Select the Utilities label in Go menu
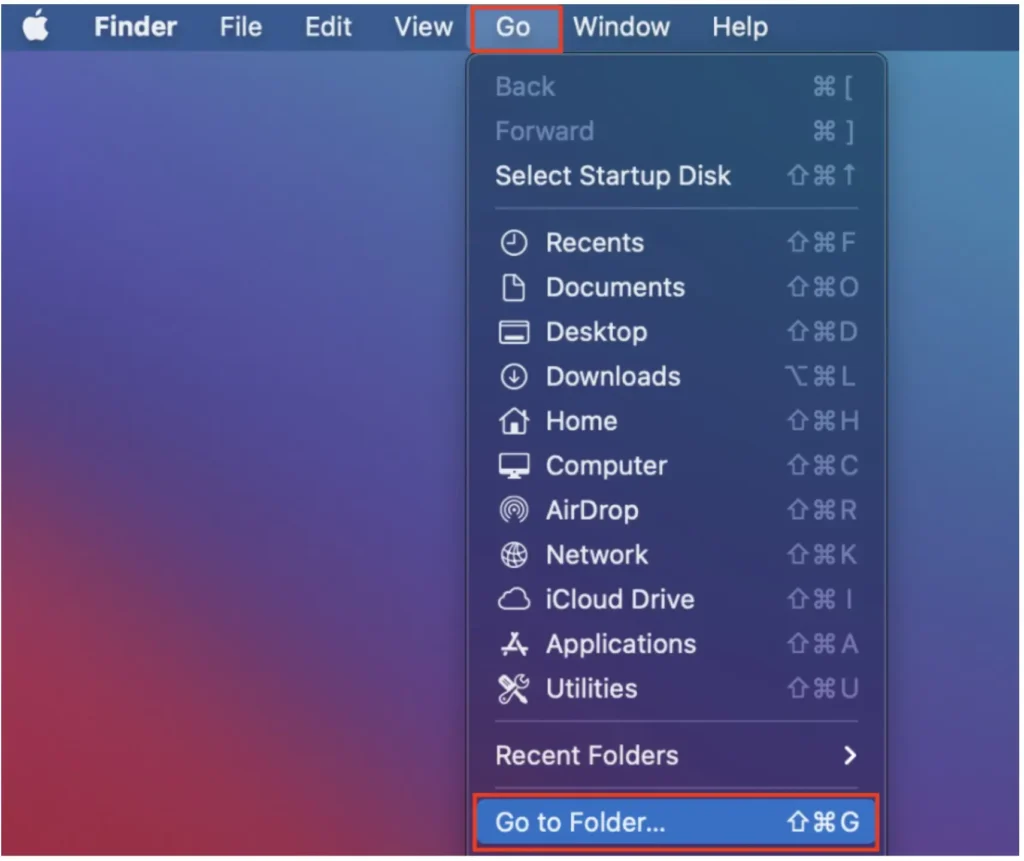Screen dimensions: 1024x861 (x=591, y=689)
